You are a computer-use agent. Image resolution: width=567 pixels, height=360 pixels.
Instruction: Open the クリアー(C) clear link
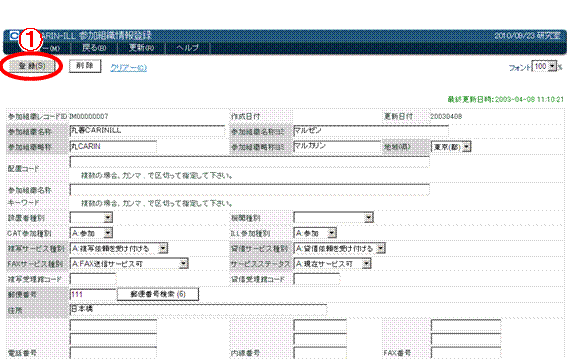coord(128,68)
